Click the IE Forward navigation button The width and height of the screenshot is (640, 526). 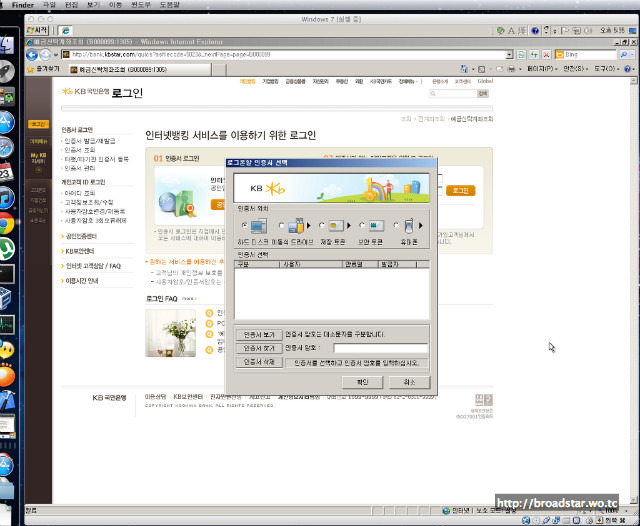pyautogui.click(x=45, y=55)
